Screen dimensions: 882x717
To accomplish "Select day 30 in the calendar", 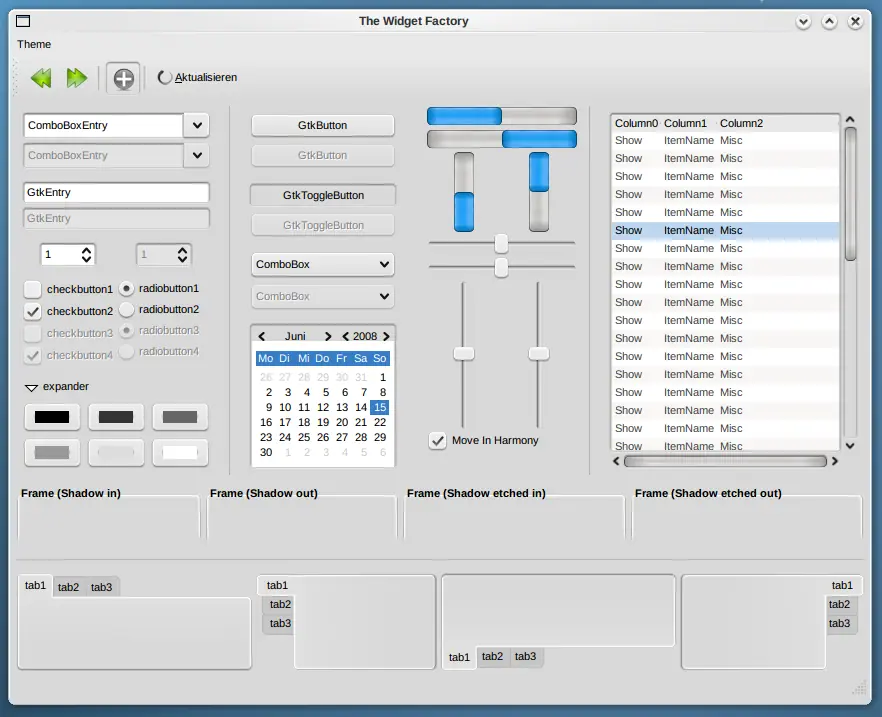I will [x=266, y=452].
